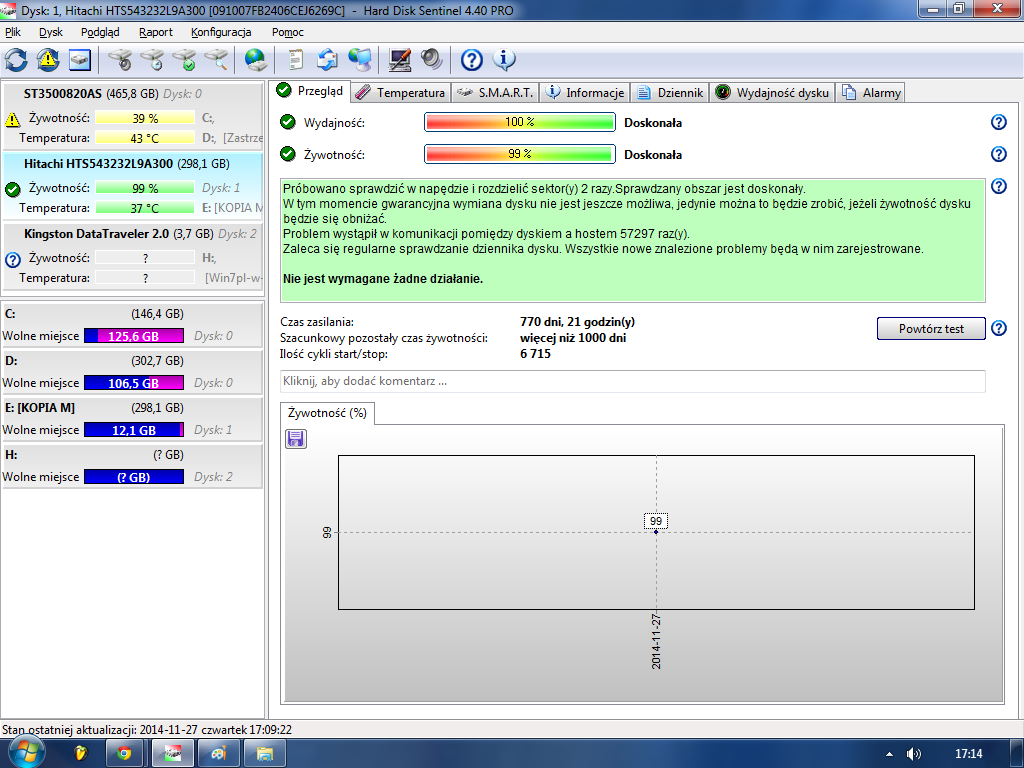
Task: Click the Żywotność 99 % gradient bar
Action: pyautogui.click(x=520, y=154)
